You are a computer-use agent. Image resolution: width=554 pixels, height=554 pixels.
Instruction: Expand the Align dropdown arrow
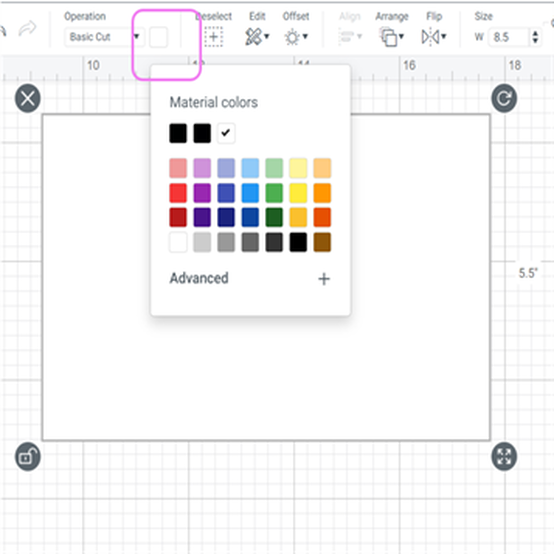(360, 36)
